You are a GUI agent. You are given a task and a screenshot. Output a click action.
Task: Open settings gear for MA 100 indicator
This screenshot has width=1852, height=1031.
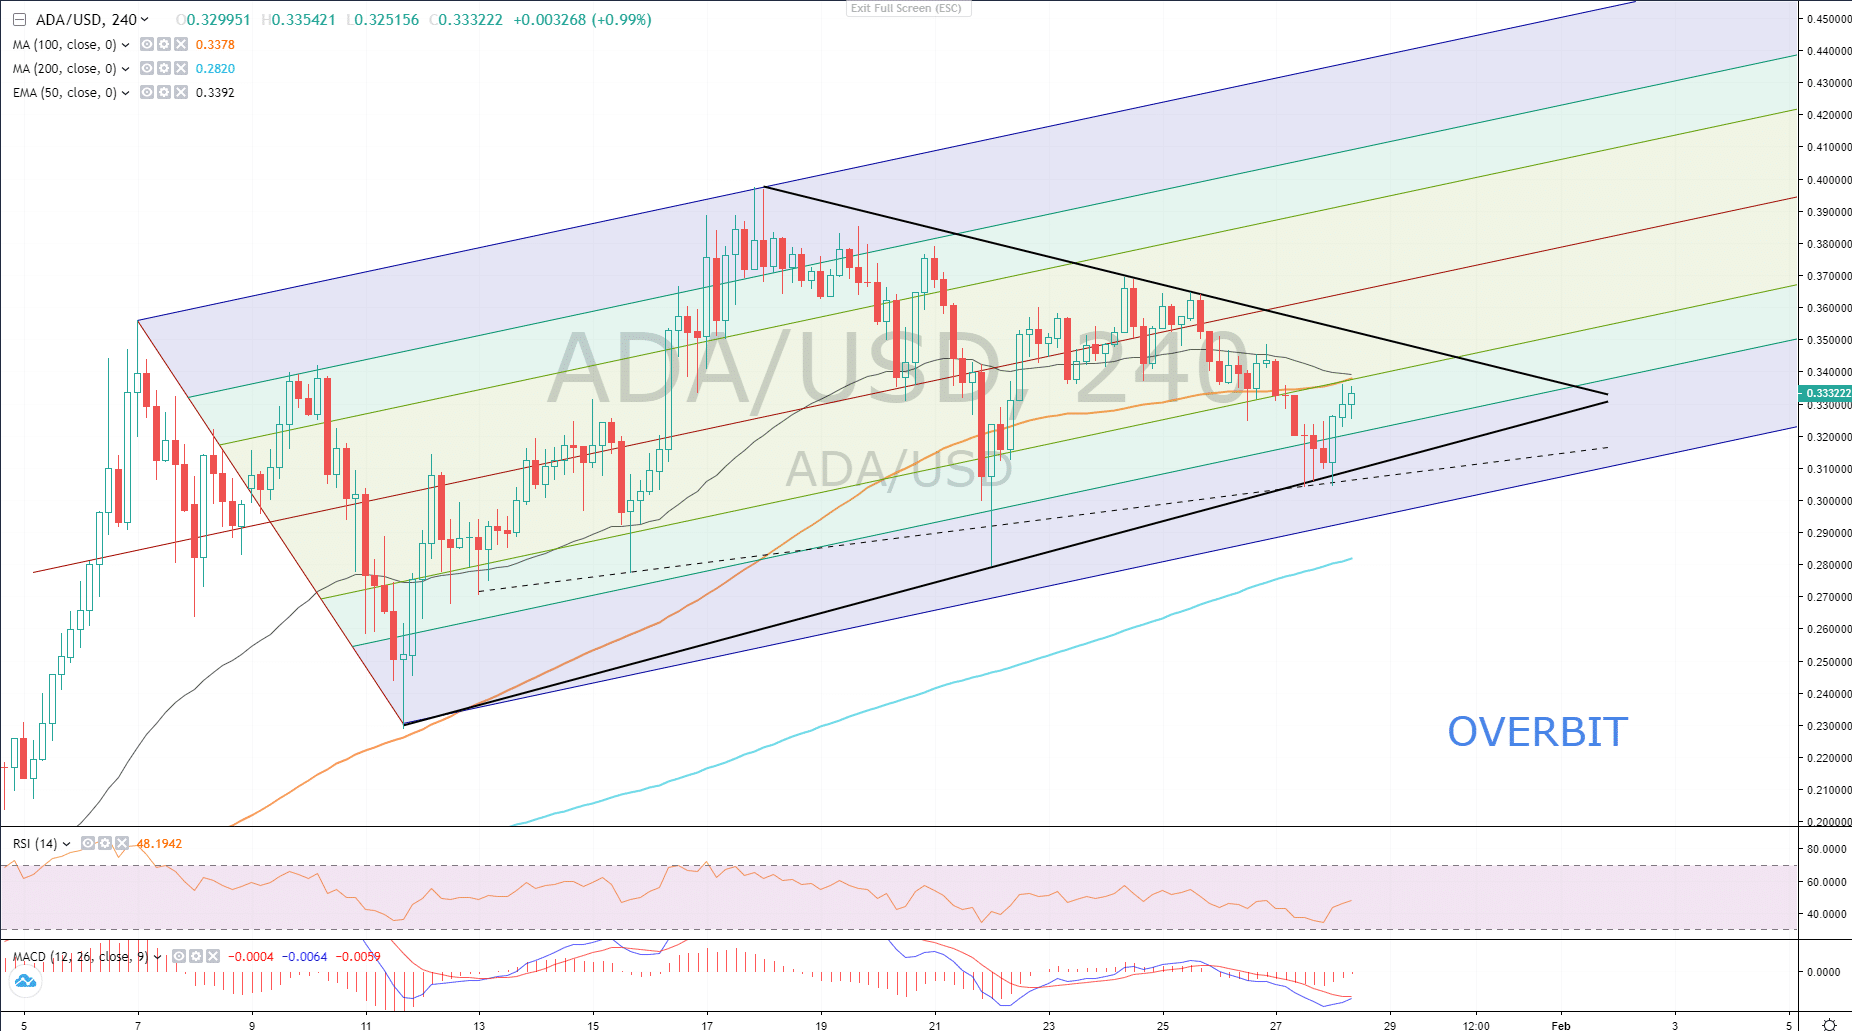[164, 44]
